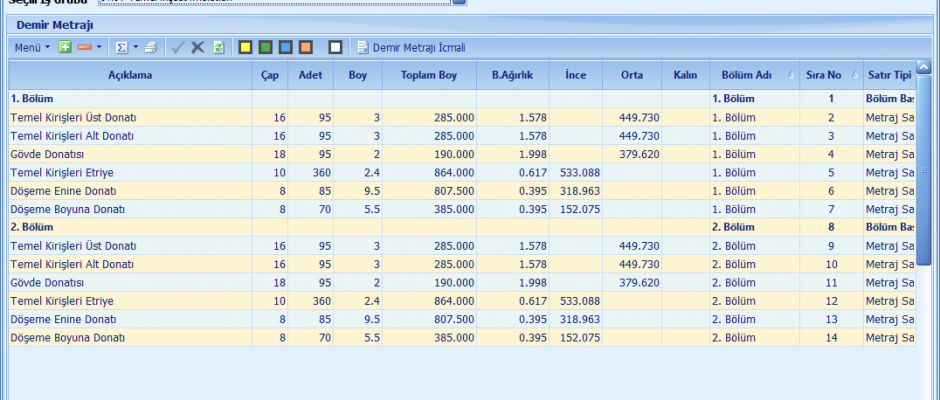
Task: Click the sigma sum icon
Action: pos(120,47)
